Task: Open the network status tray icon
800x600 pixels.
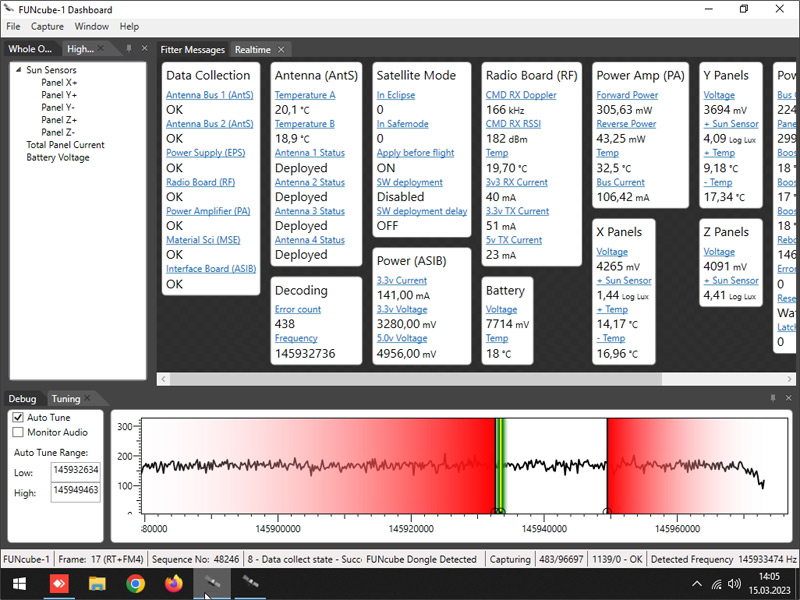Action: 717,584
